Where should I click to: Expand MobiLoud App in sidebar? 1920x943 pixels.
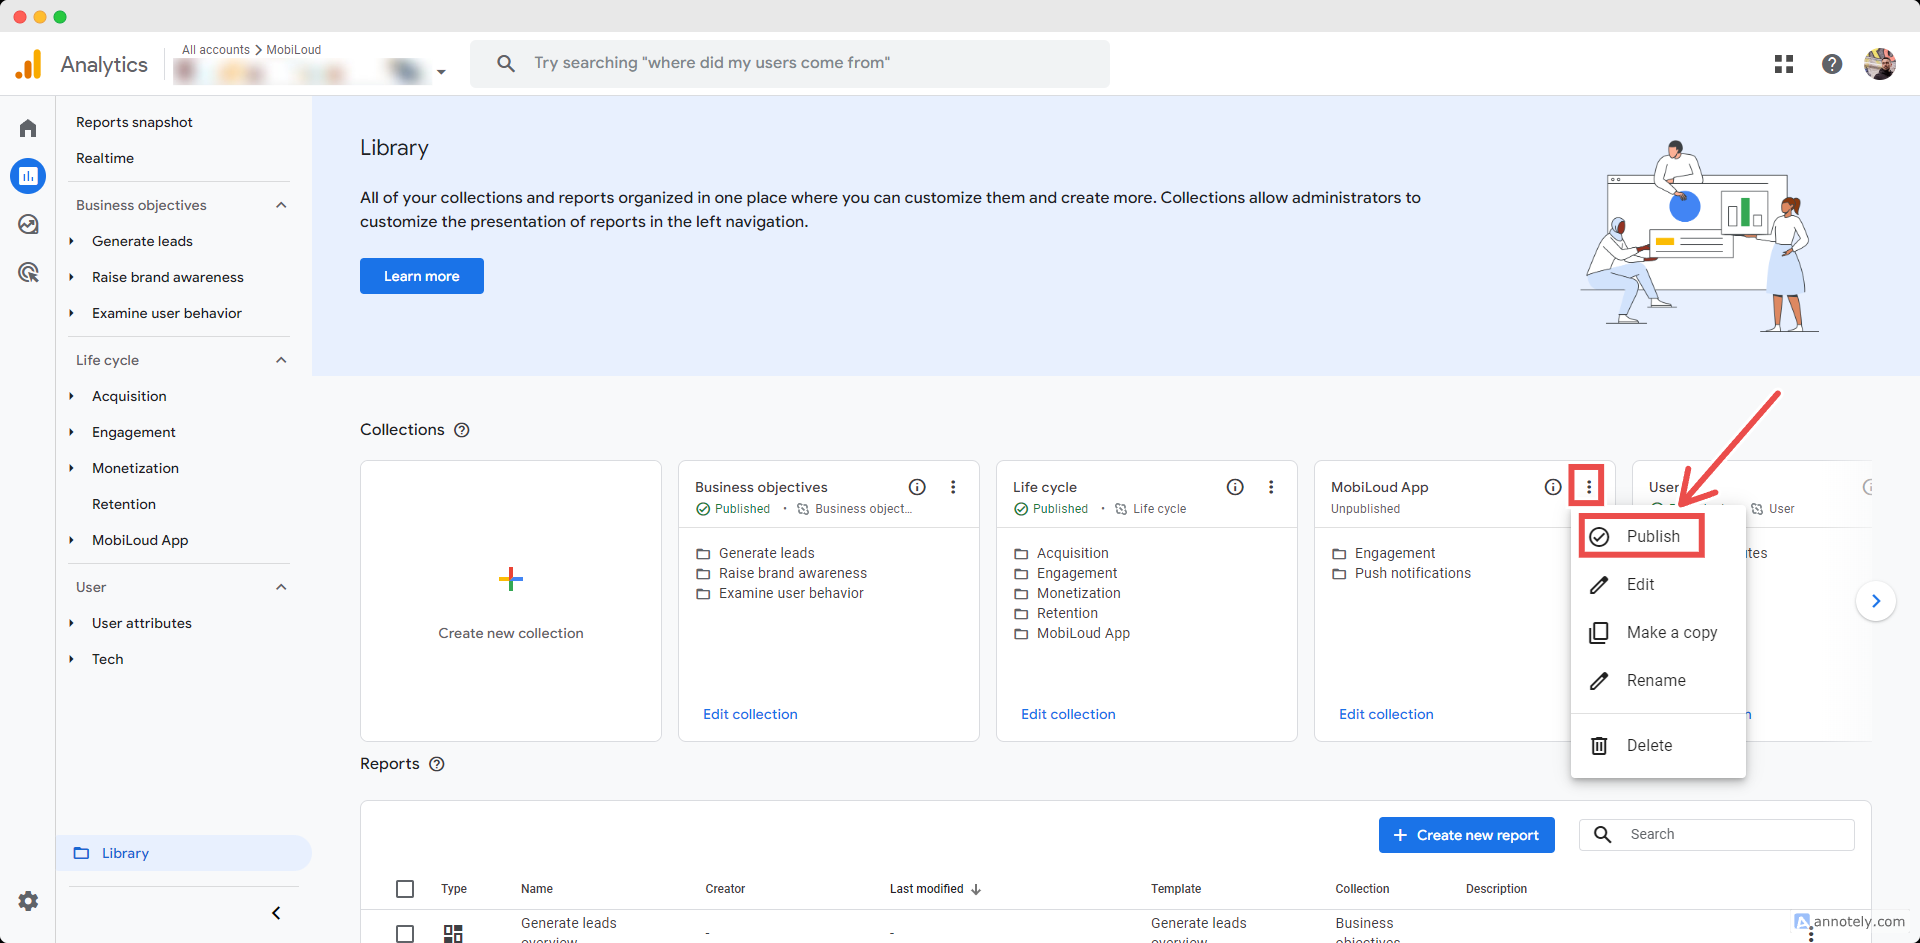(72, 540)
